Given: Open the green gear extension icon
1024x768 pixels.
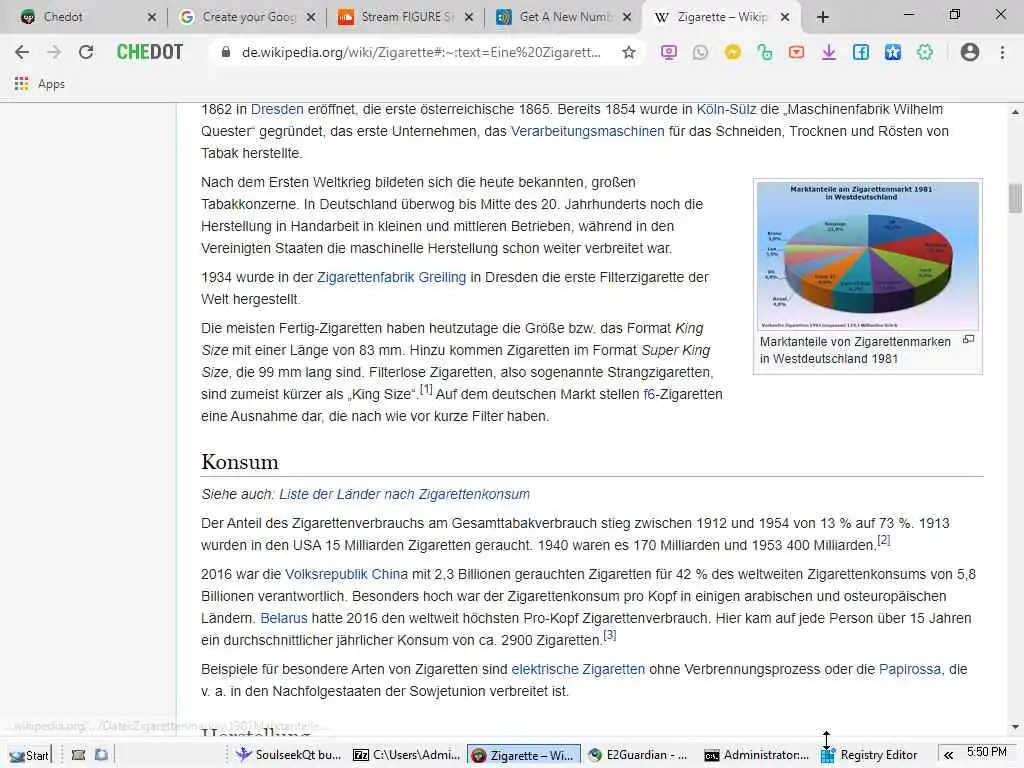Looking at the screenshot, I should tap(925, 52).
